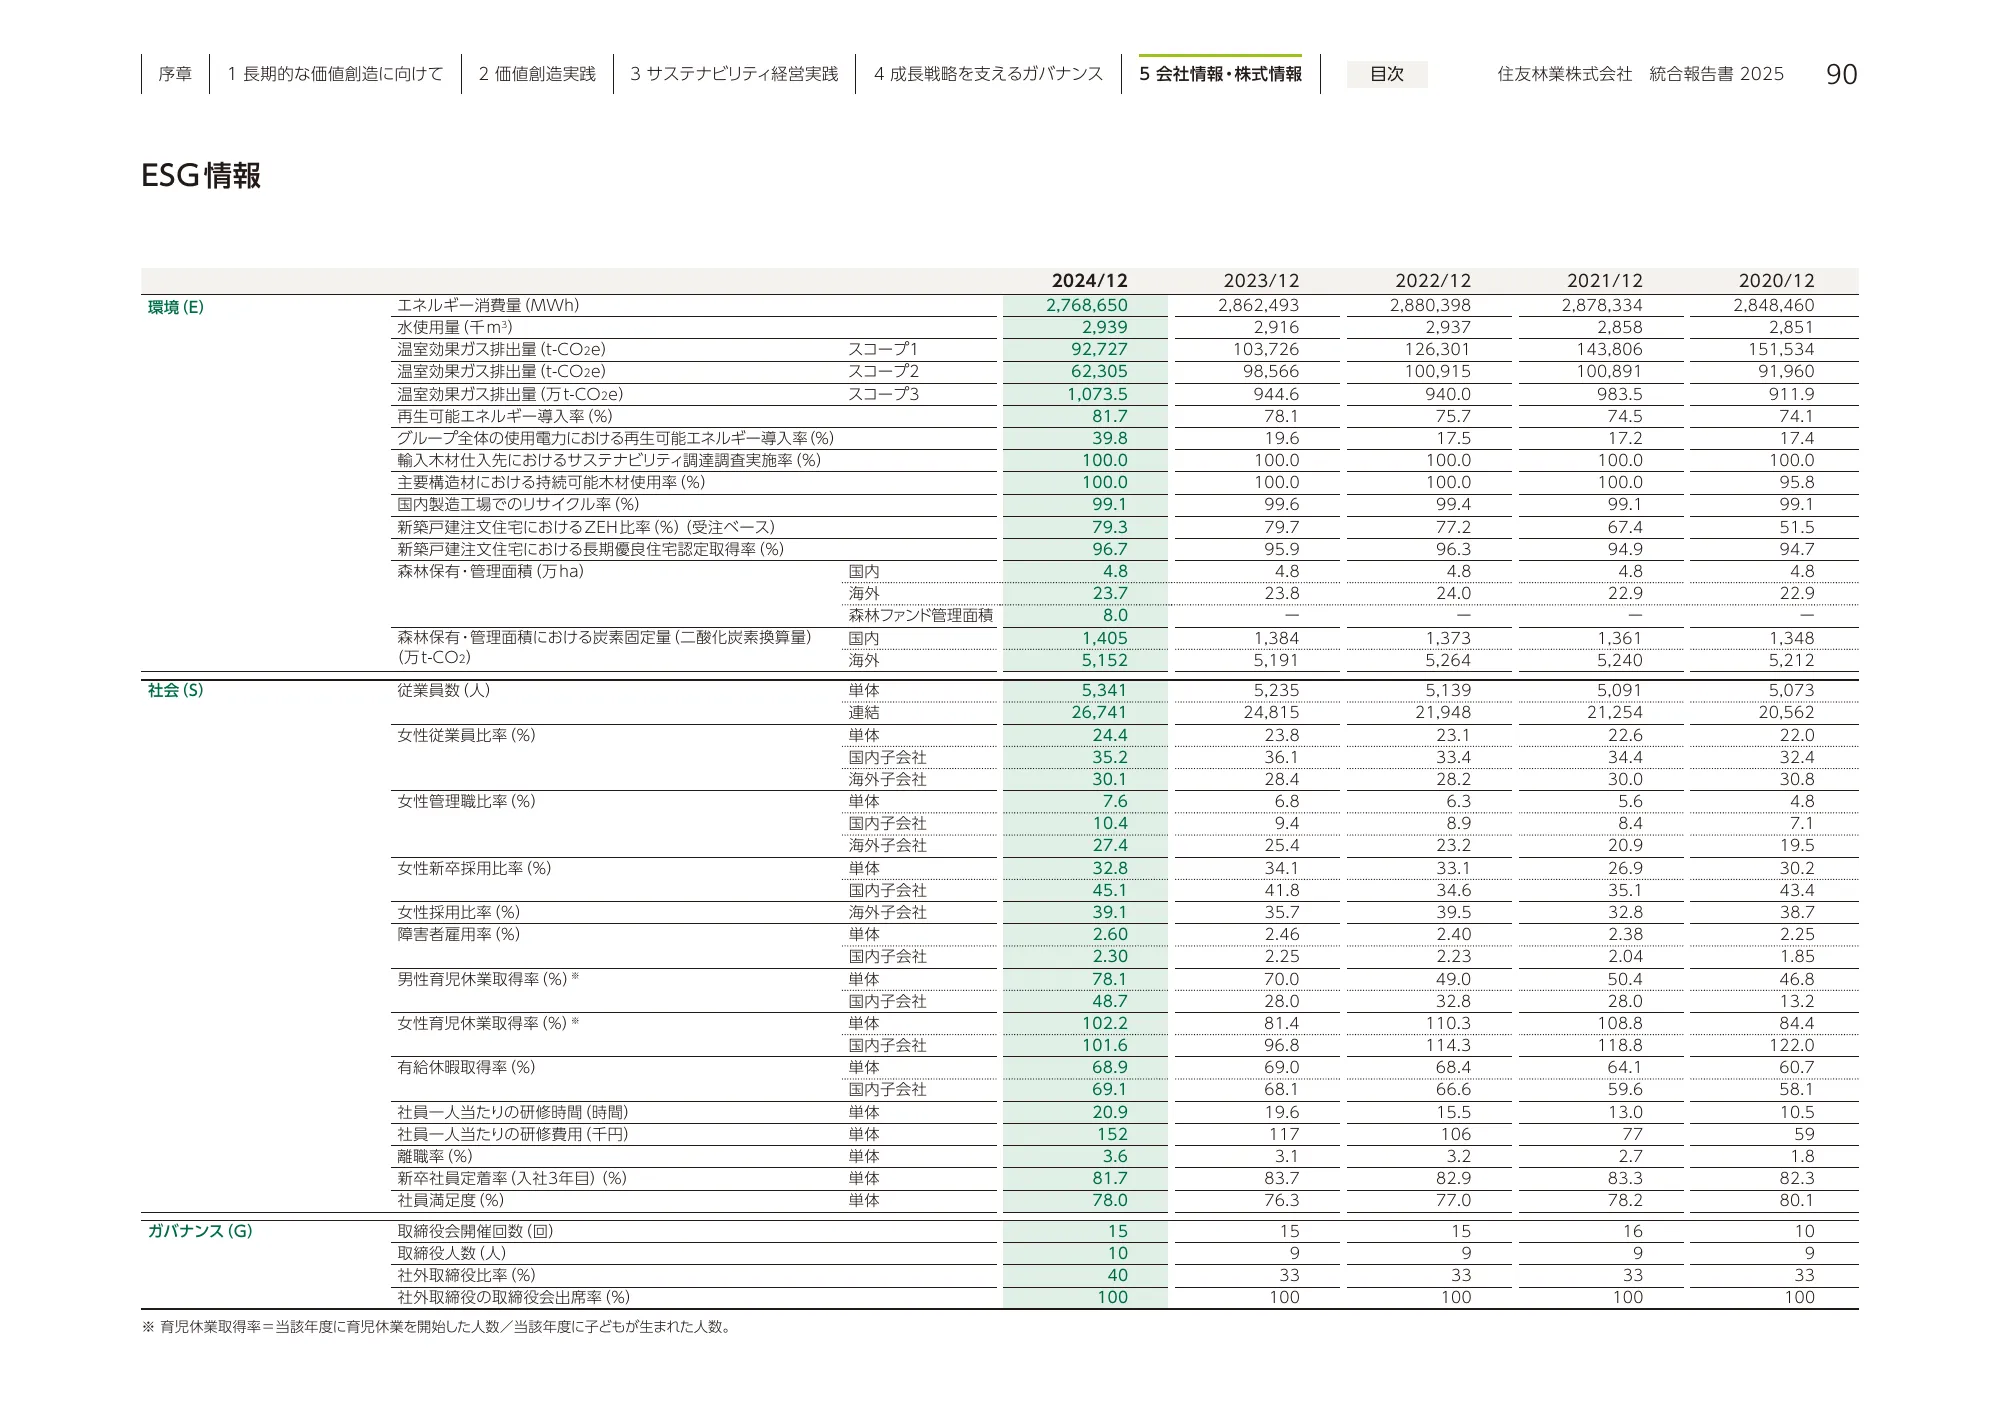Go to 1 長期的な価値創造に向けて section

335,74
